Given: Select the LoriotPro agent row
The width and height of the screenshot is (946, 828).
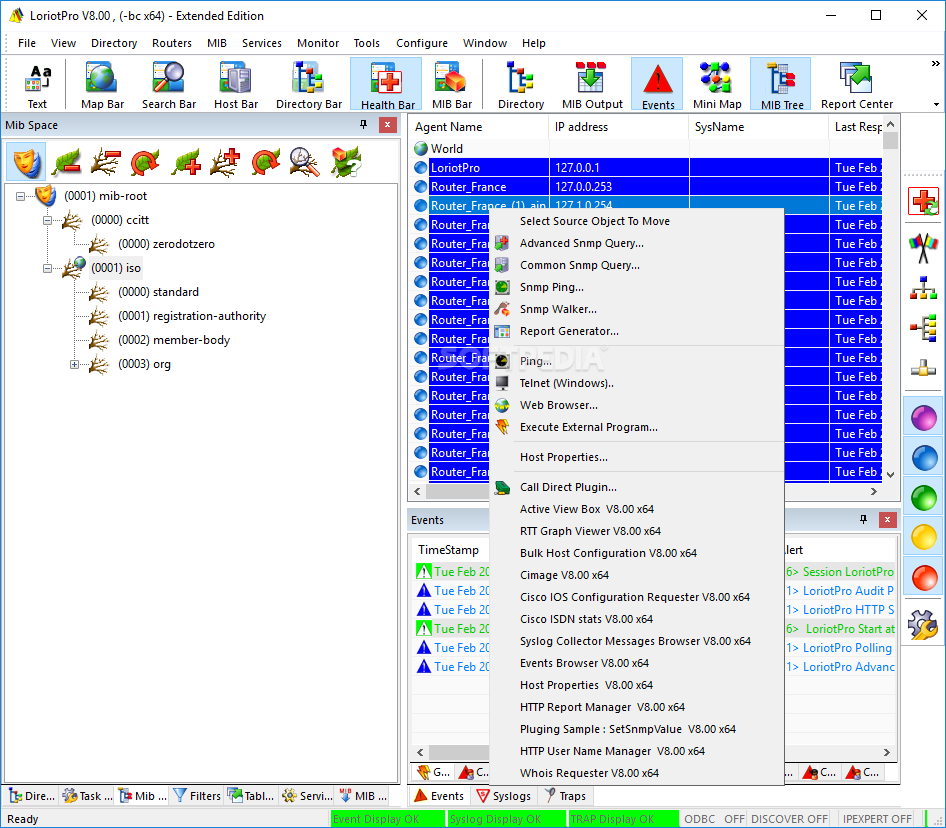Looking at the screenshot, I should pyautogui.click(x=646, y=168).
